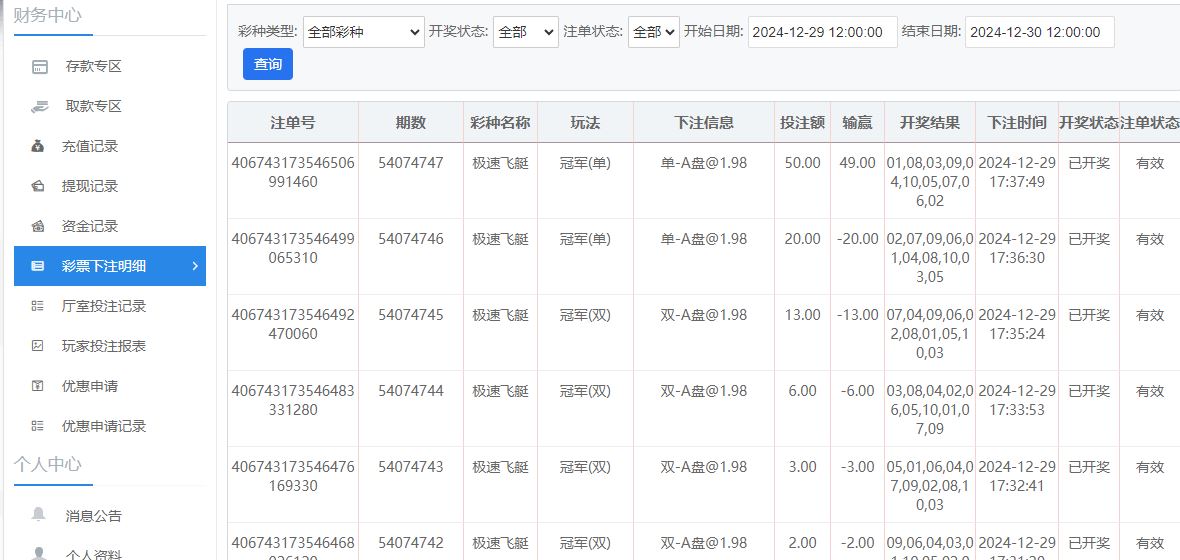The height and width of the screenshot is (560, 1180).
Task: Click the 充值记录 money bag icon
Action: [38, 146]
